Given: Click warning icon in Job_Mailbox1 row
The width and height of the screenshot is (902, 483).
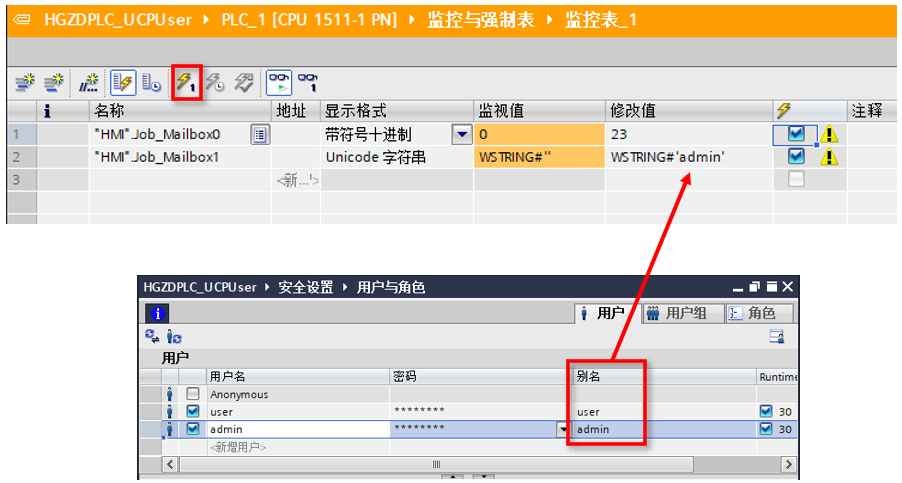Looking at the screenshot, I should [829, 156].
